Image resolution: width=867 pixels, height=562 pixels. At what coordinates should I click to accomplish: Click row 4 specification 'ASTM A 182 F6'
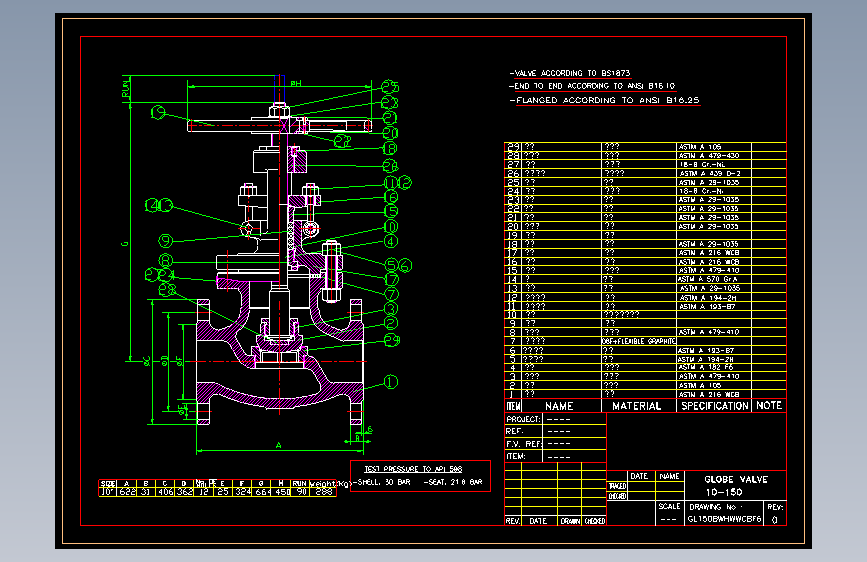(706, 367)
